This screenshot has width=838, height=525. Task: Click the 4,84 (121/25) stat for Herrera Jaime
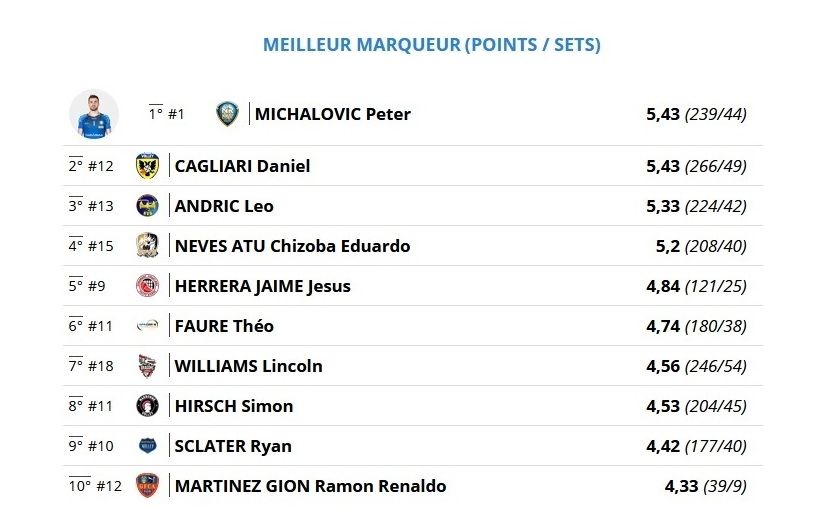(x=696, y=286)
